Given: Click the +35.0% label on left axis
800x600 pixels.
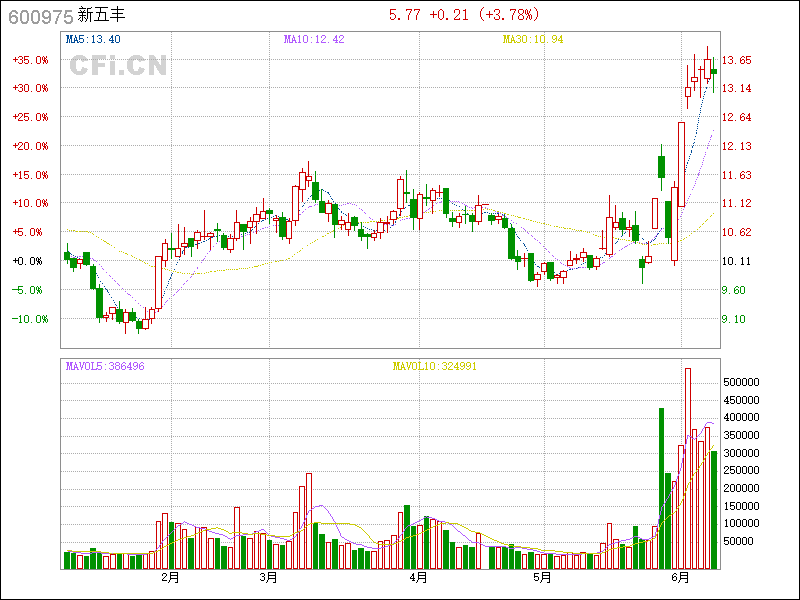Looking at the screenshot, I should (x=30, y=60).
